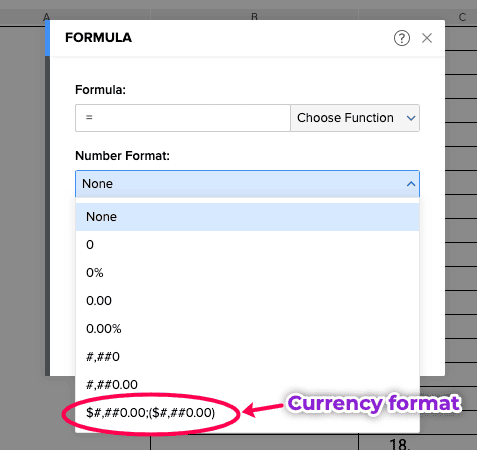
Task: Select the 0 number format
Action: 247,245
